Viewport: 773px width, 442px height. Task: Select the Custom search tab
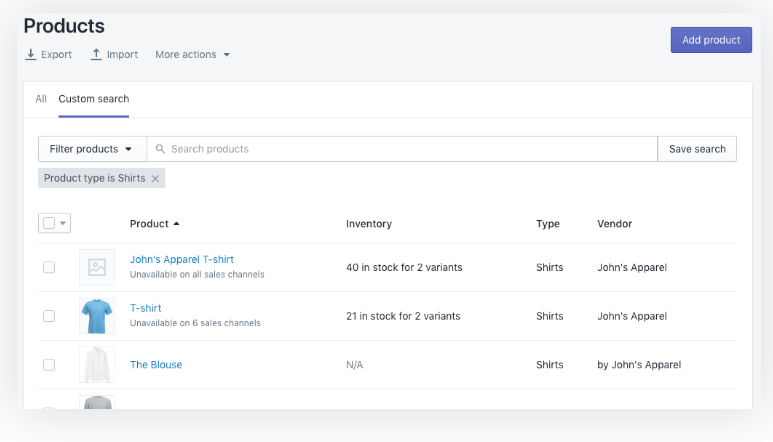pos(93,99)
